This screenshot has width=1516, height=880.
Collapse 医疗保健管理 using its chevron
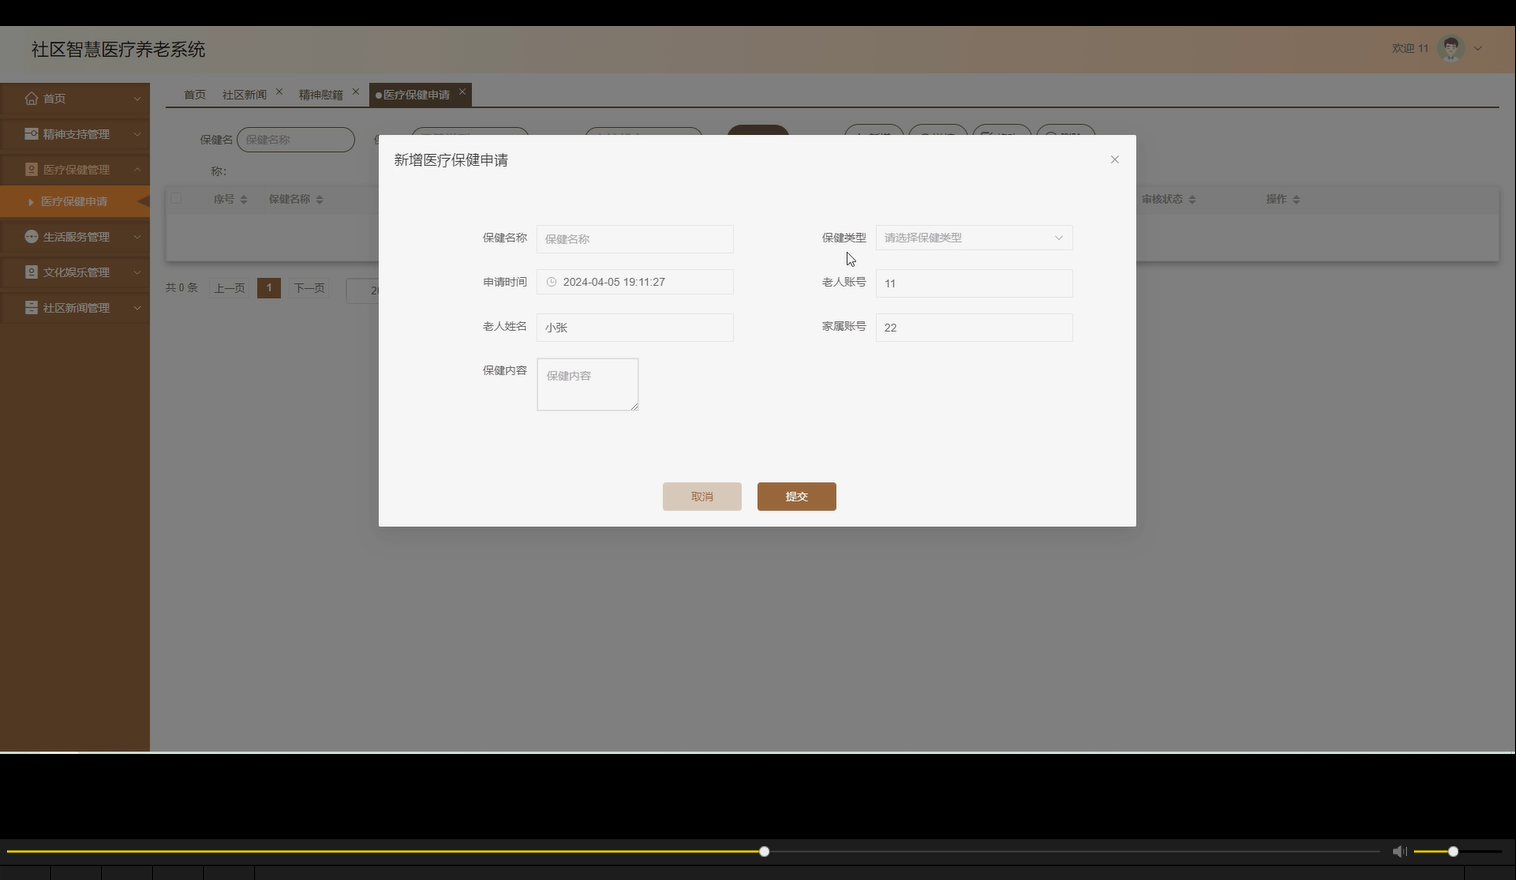coord(137,170)
